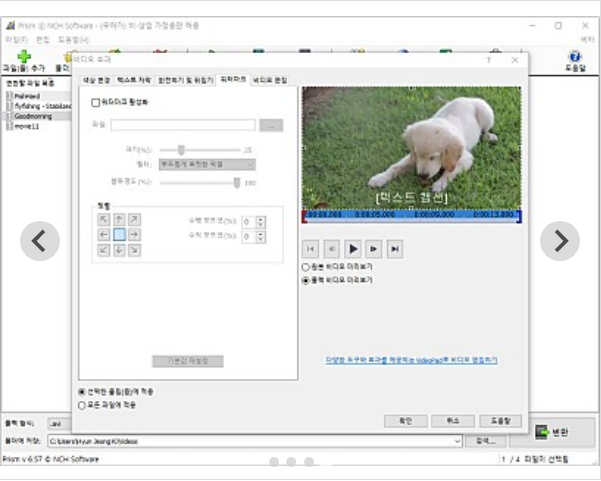Adjust the watermark size slider
Image resolution: width=601 pixels, height=481 pixels.
coord(181,150)
